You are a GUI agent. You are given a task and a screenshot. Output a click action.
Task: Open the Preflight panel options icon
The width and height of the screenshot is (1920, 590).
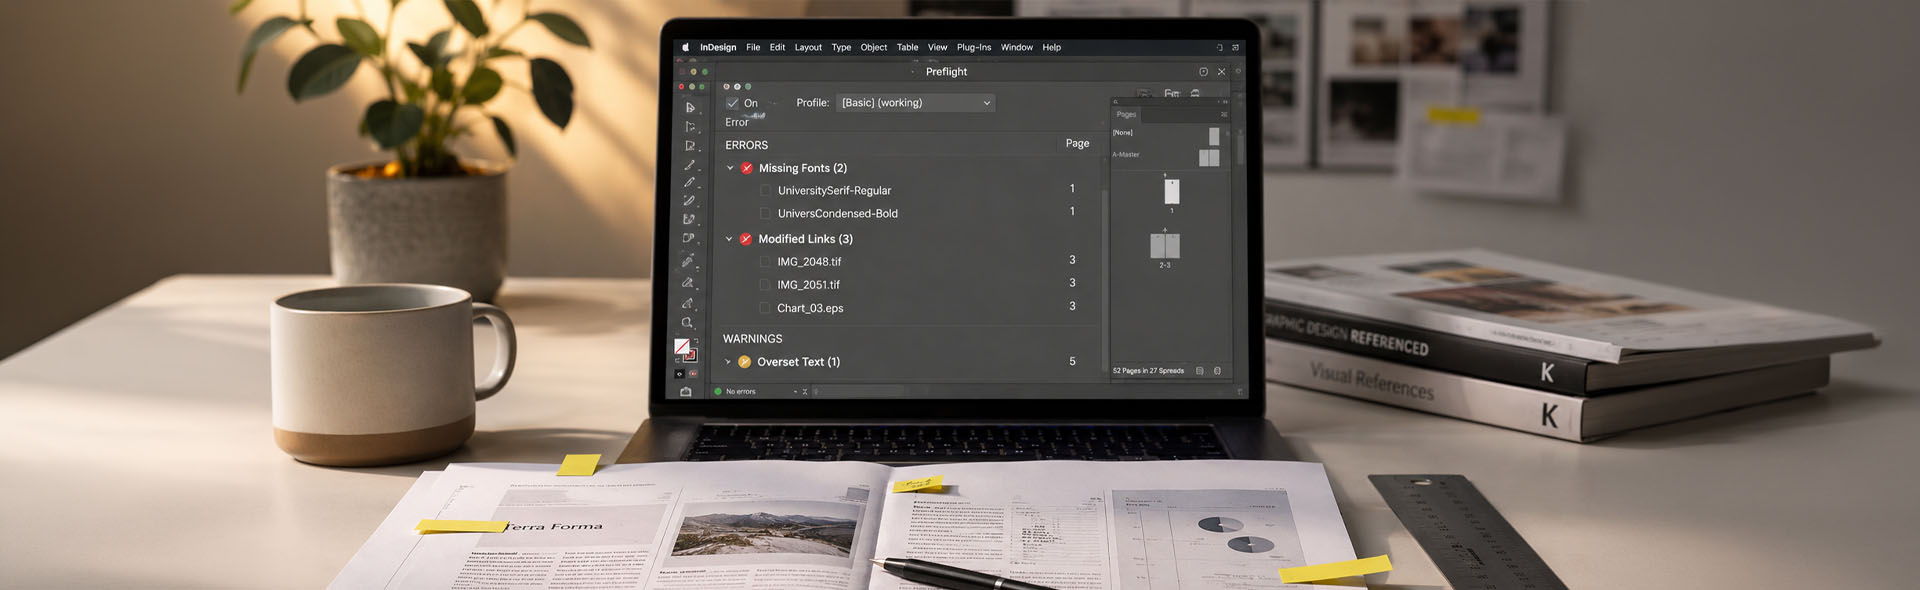pos(1203,72)
